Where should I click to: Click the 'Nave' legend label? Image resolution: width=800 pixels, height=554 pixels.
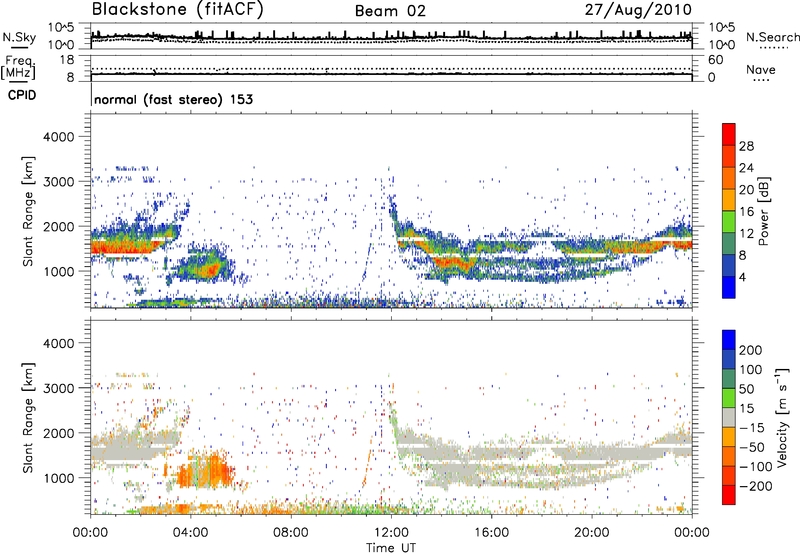tap(761, 70)
